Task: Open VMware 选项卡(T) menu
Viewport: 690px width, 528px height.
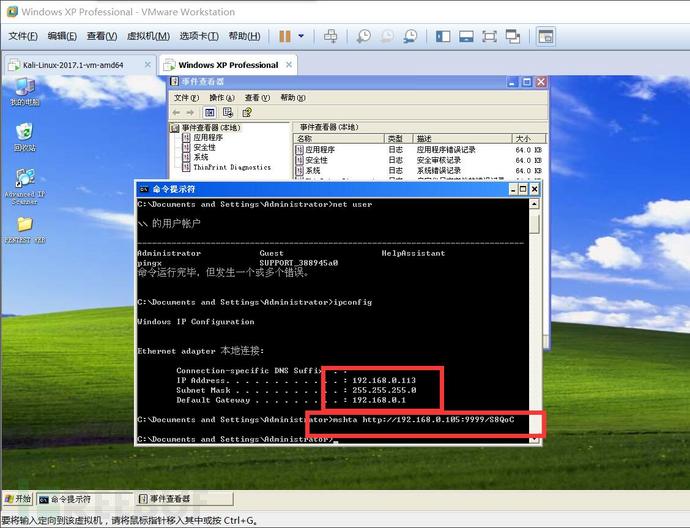Action: [x=199, y=36]
